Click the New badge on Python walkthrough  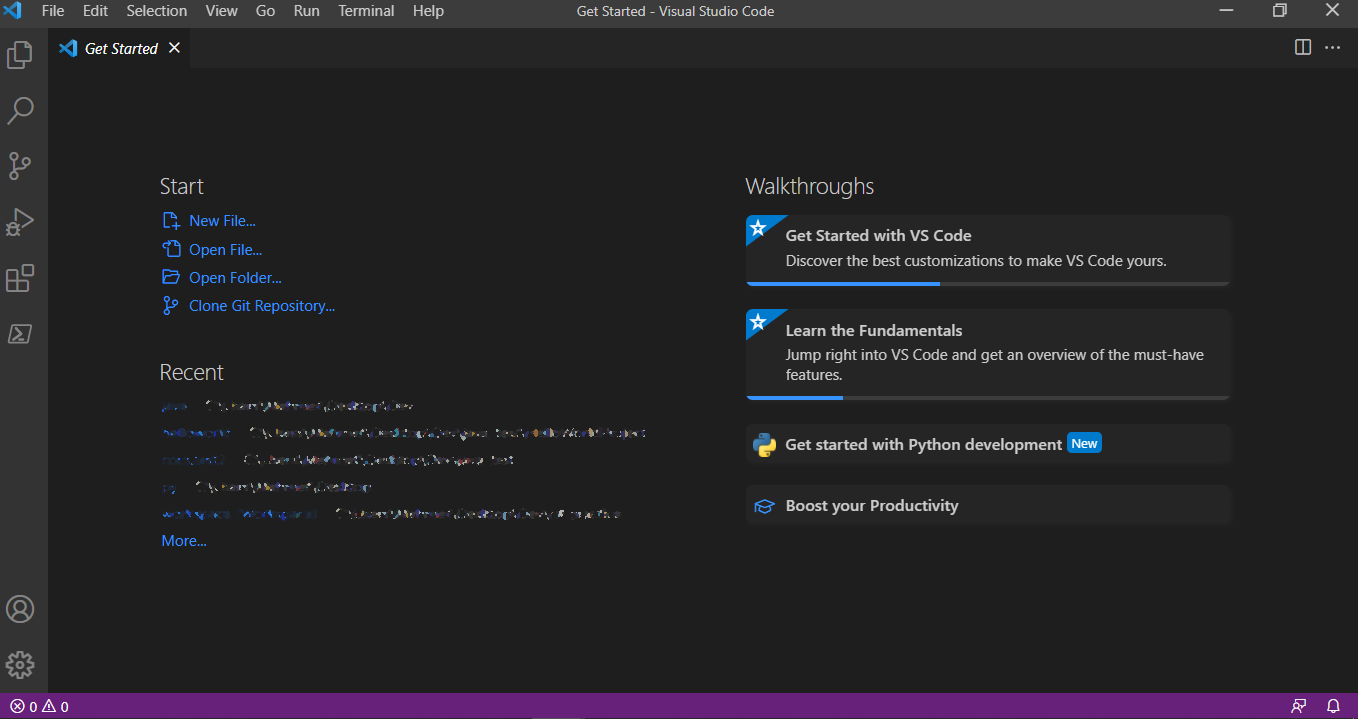(x=1084, y=443)
